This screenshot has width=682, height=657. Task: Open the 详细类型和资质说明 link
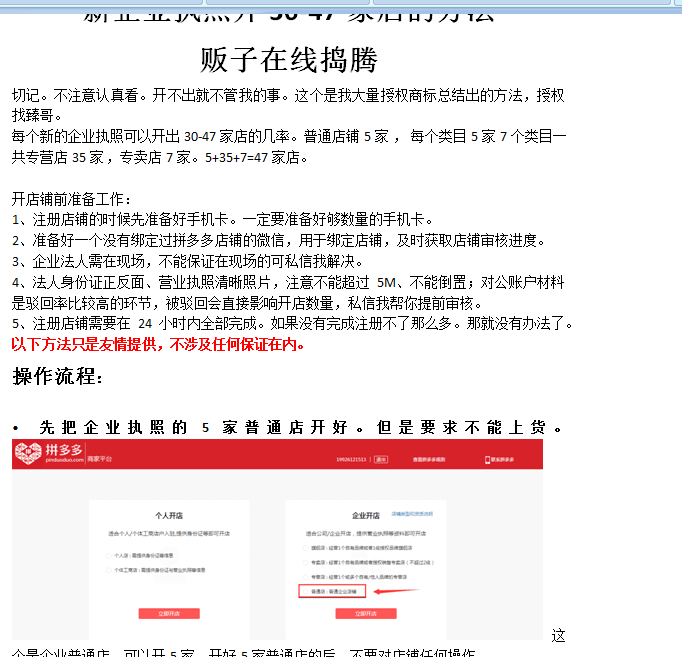(412, 513)
